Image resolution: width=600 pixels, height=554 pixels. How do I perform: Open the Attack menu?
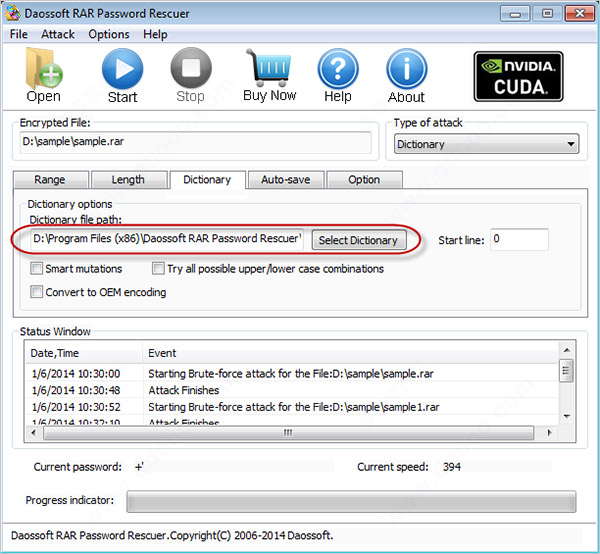[x=58, y=34]
